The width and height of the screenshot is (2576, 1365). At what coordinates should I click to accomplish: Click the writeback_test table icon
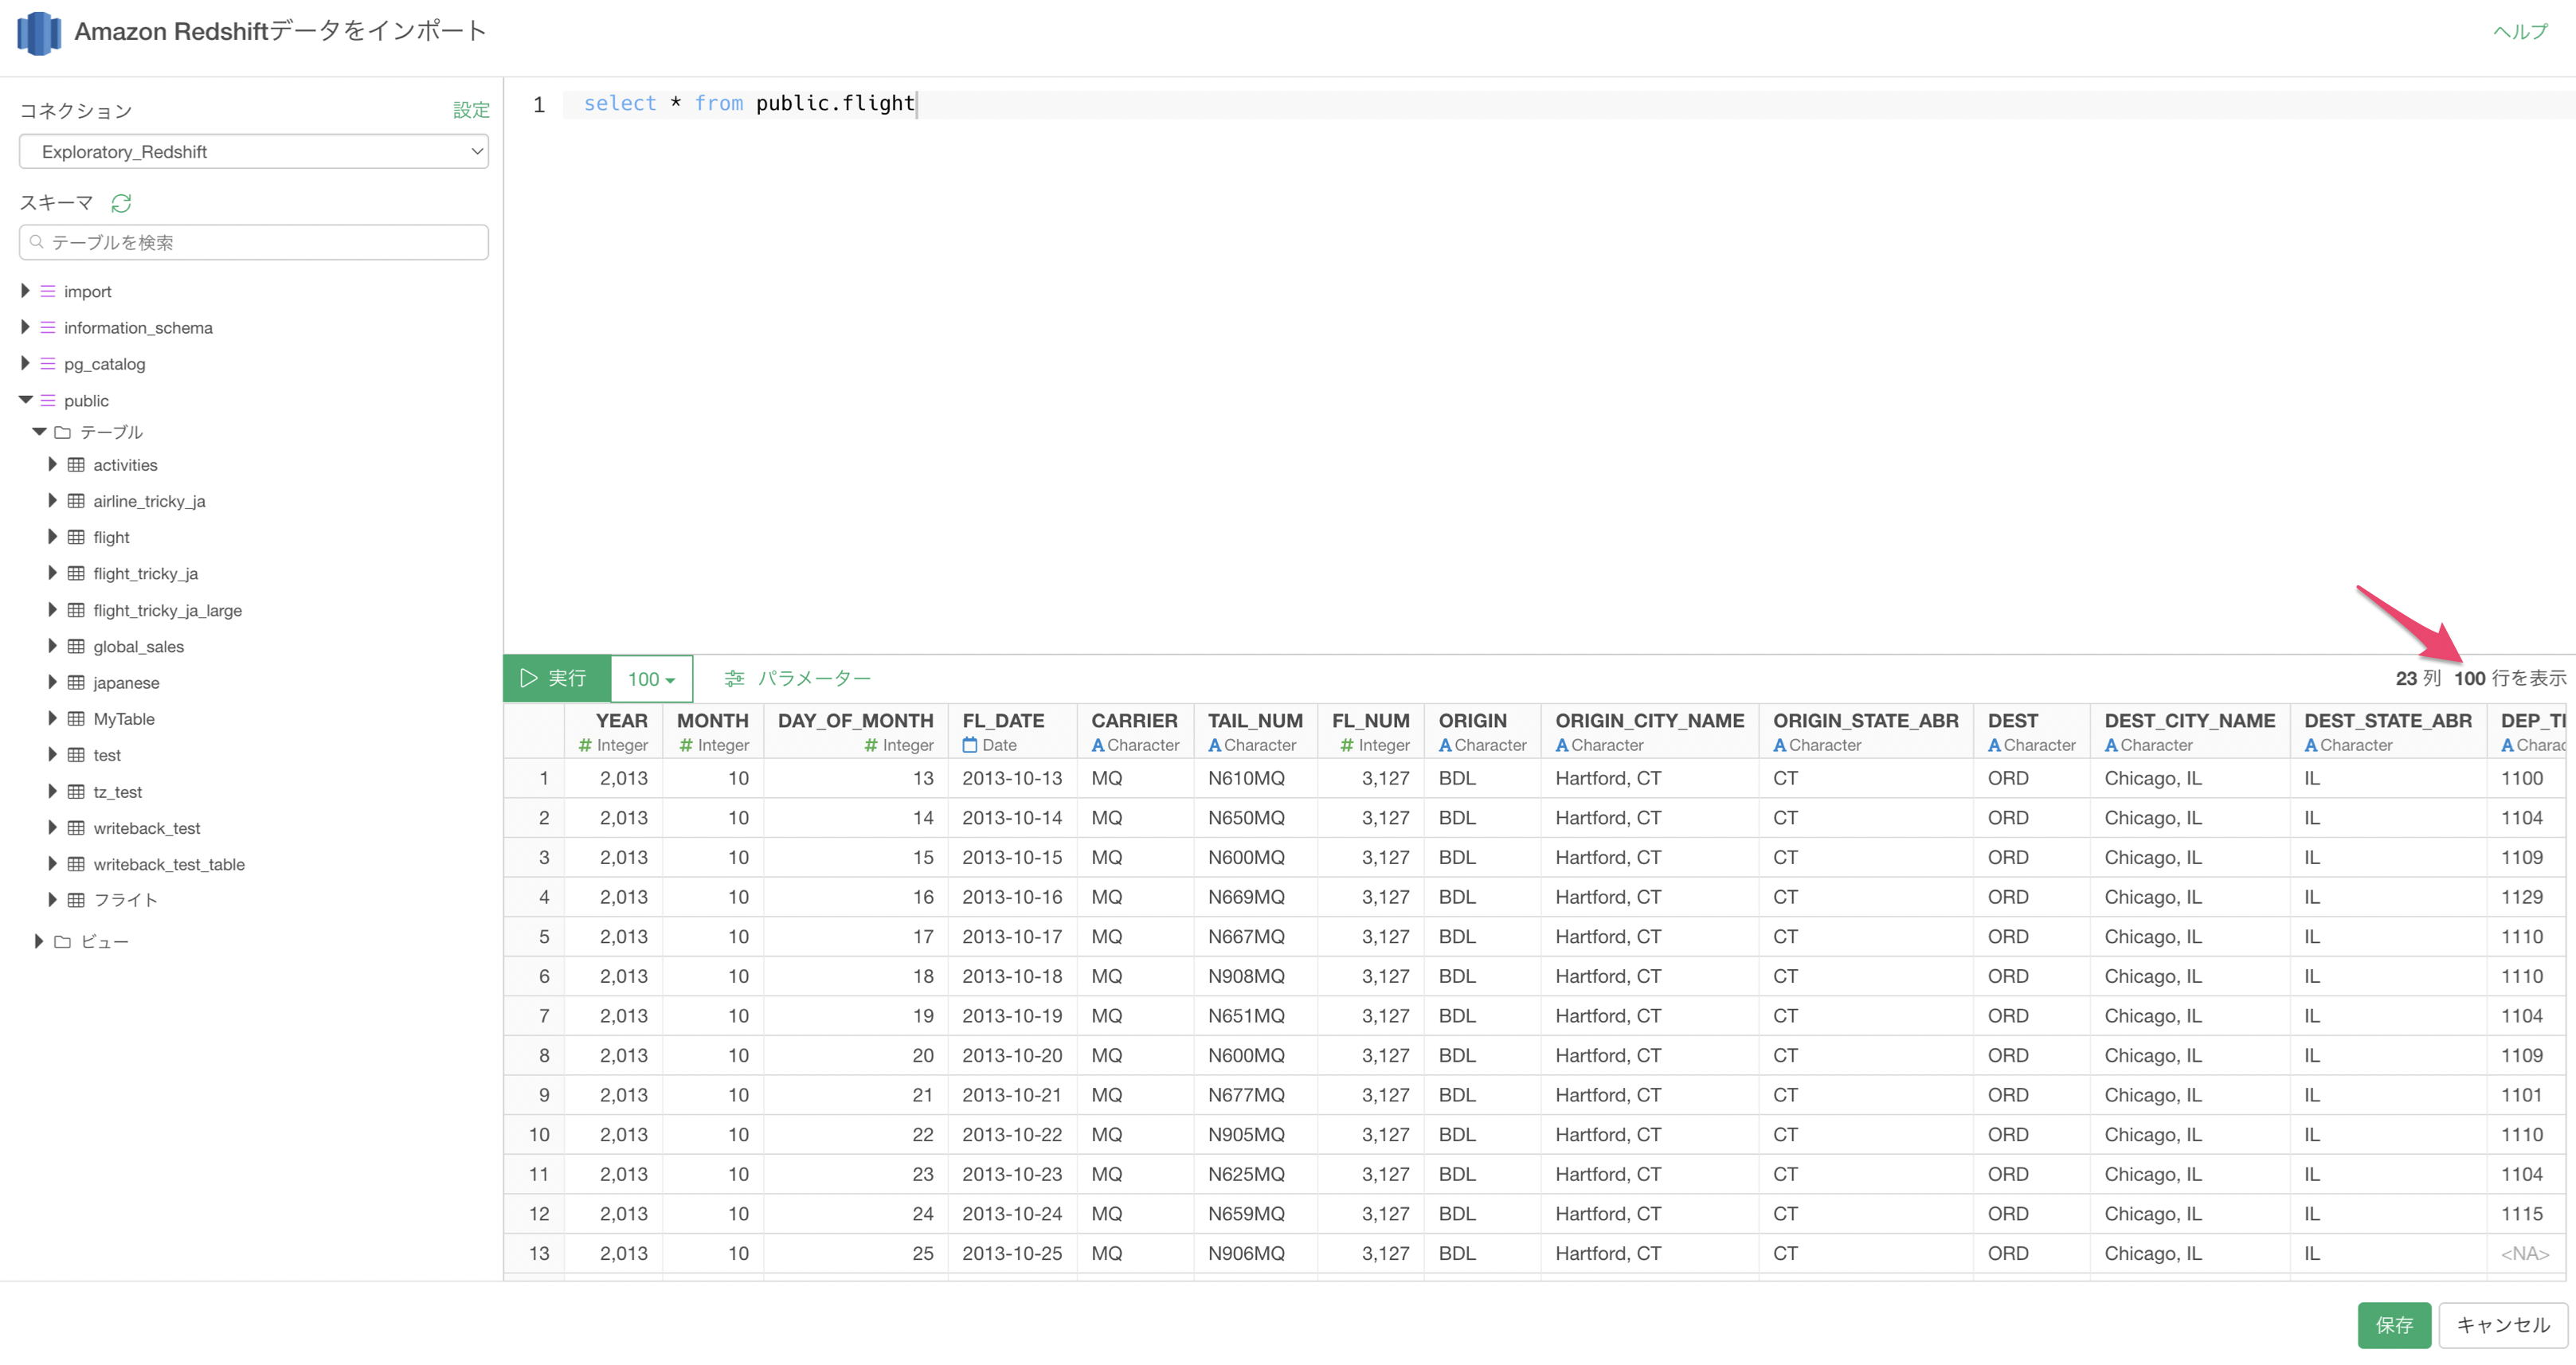tap(76, 828)
